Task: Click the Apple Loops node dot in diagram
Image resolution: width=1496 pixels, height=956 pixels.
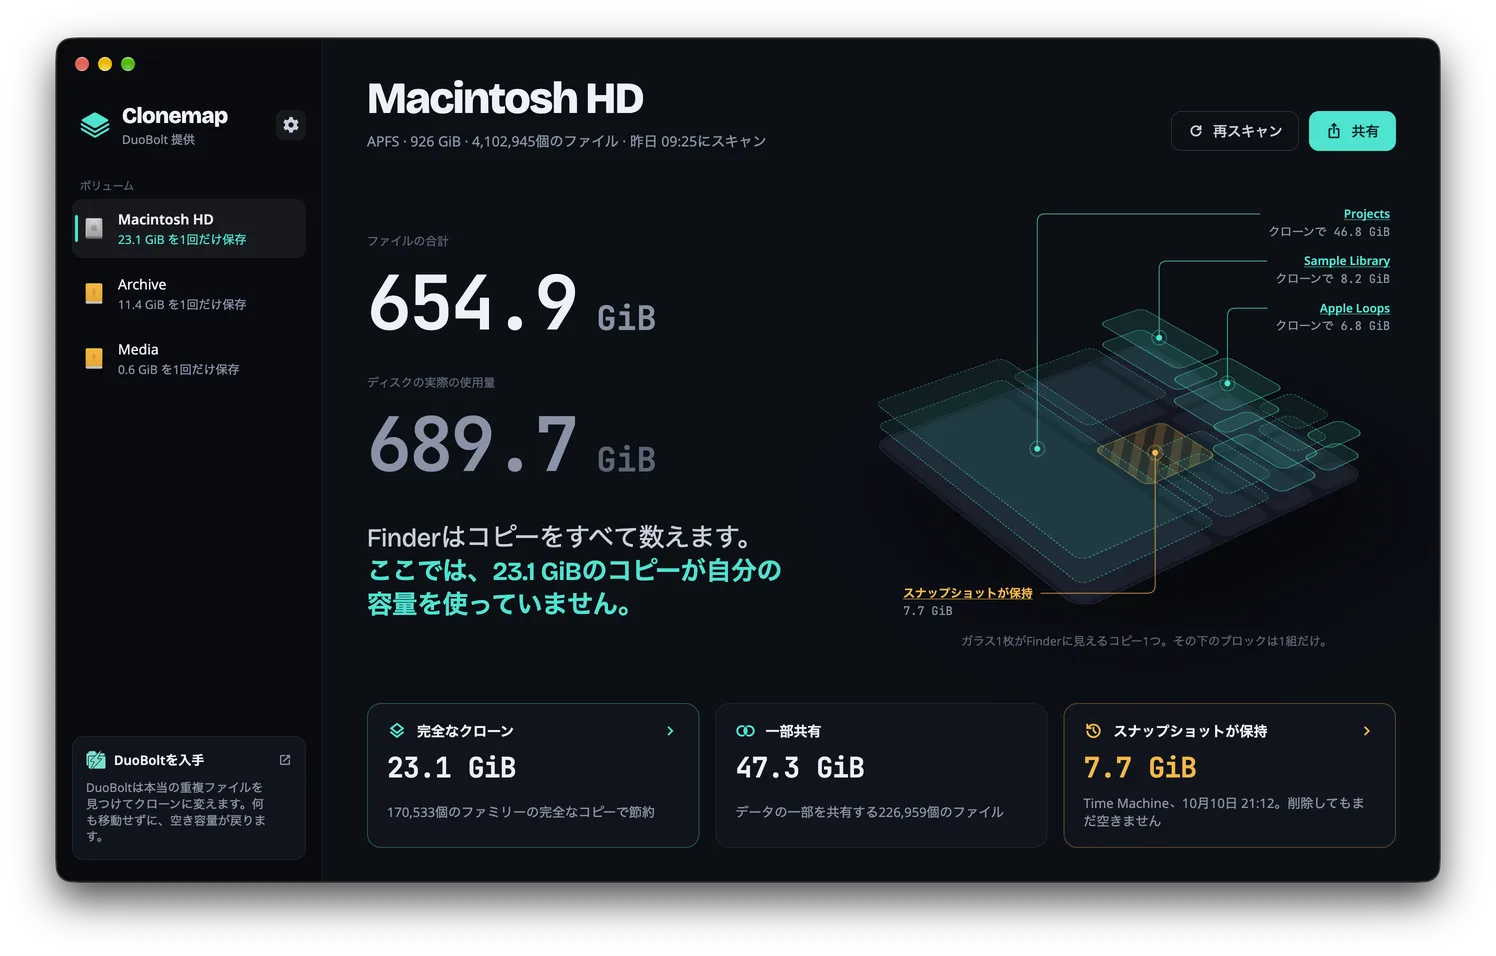Action: (1227, 384)
